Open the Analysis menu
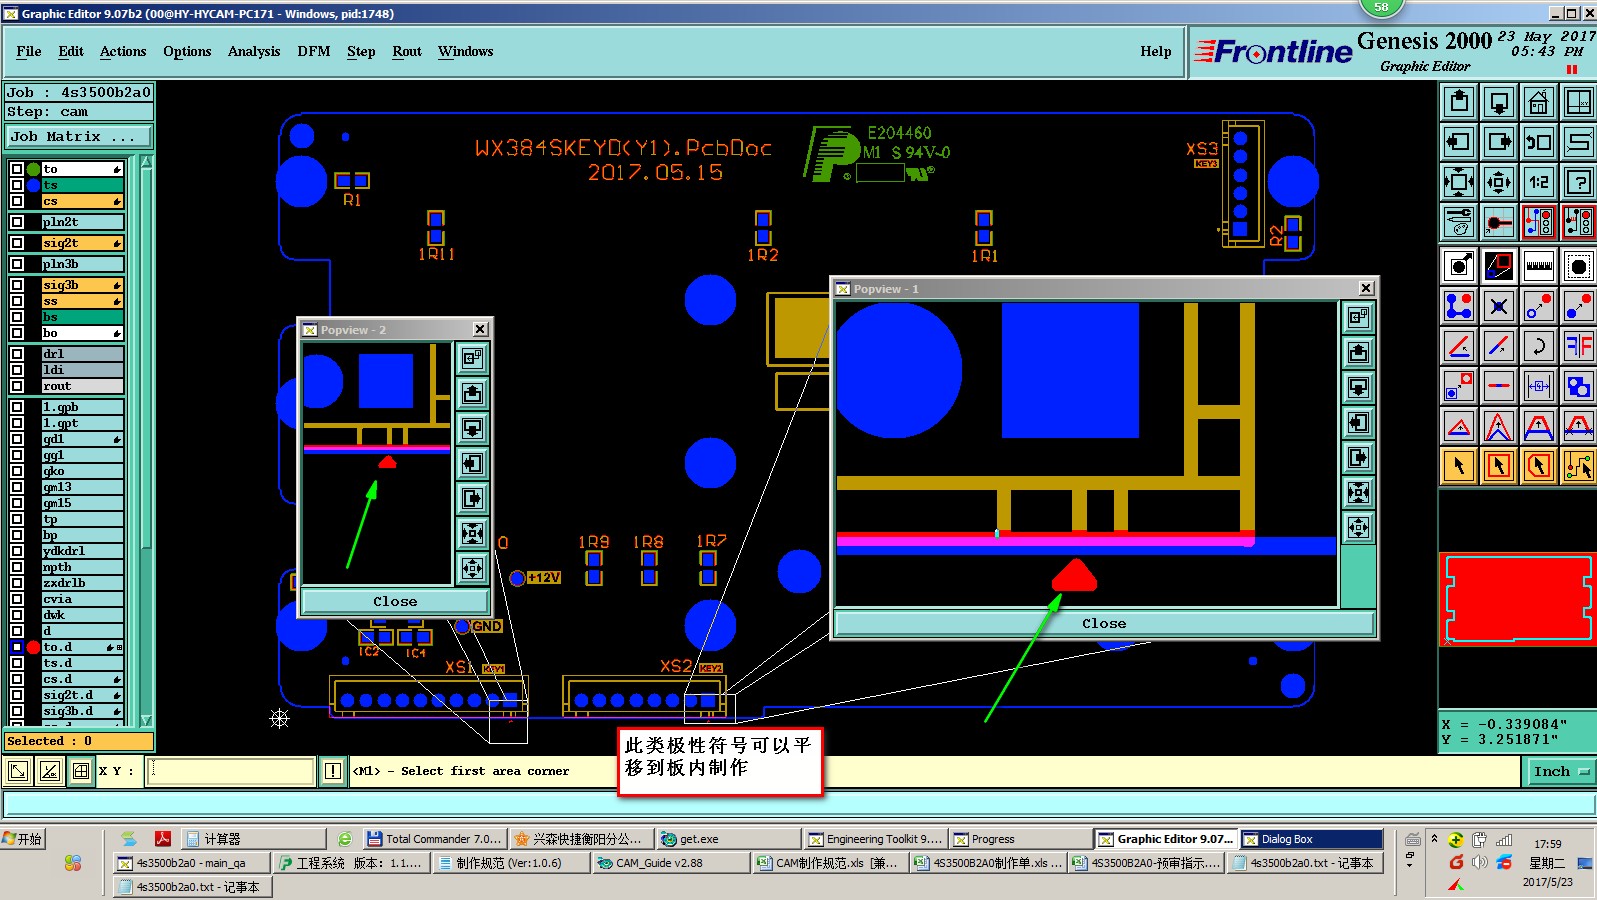The height and width of the screenshot is (900, 1597). pyautogui.click(x=254, y=52)
